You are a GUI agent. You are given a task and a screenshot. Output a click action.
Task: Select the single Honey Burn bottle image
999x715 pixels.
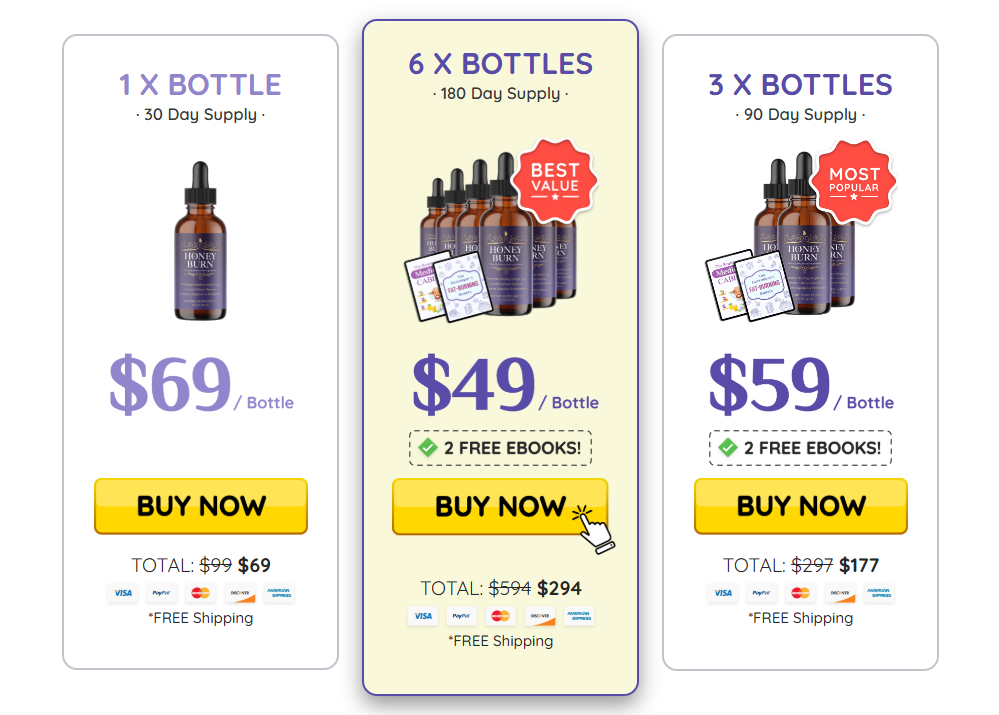click(200, 241)
